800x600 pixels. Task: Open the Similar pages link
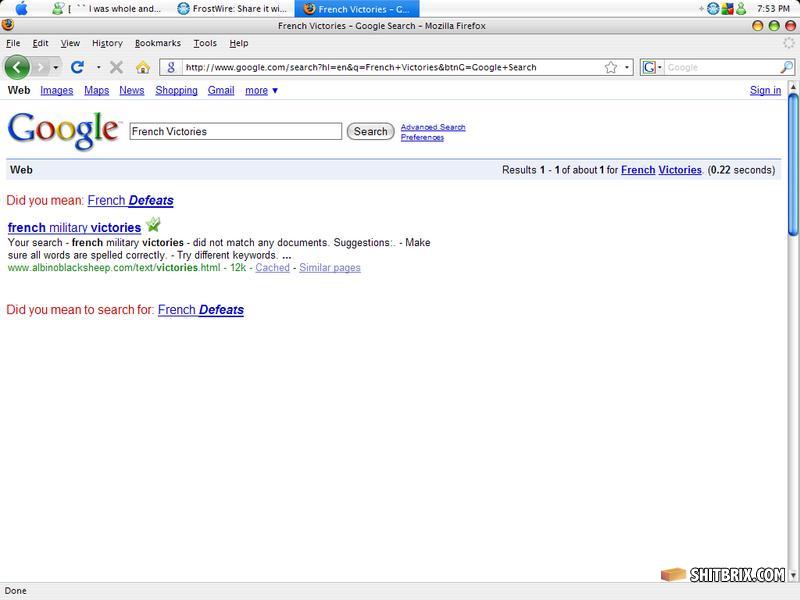(330, 267)
